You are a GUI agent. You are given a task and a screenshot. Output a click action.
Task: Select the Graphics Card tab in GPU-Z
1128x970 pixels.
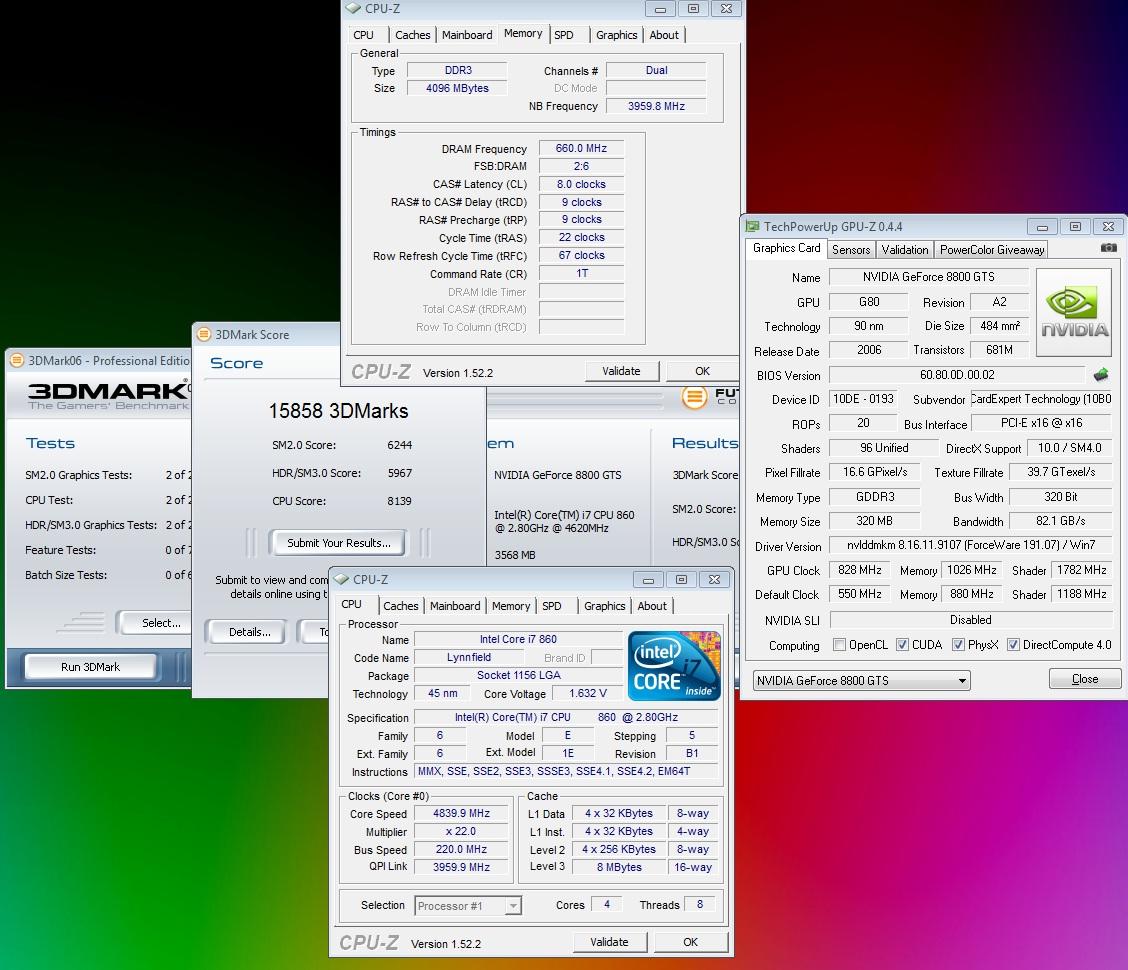[786, 248]
